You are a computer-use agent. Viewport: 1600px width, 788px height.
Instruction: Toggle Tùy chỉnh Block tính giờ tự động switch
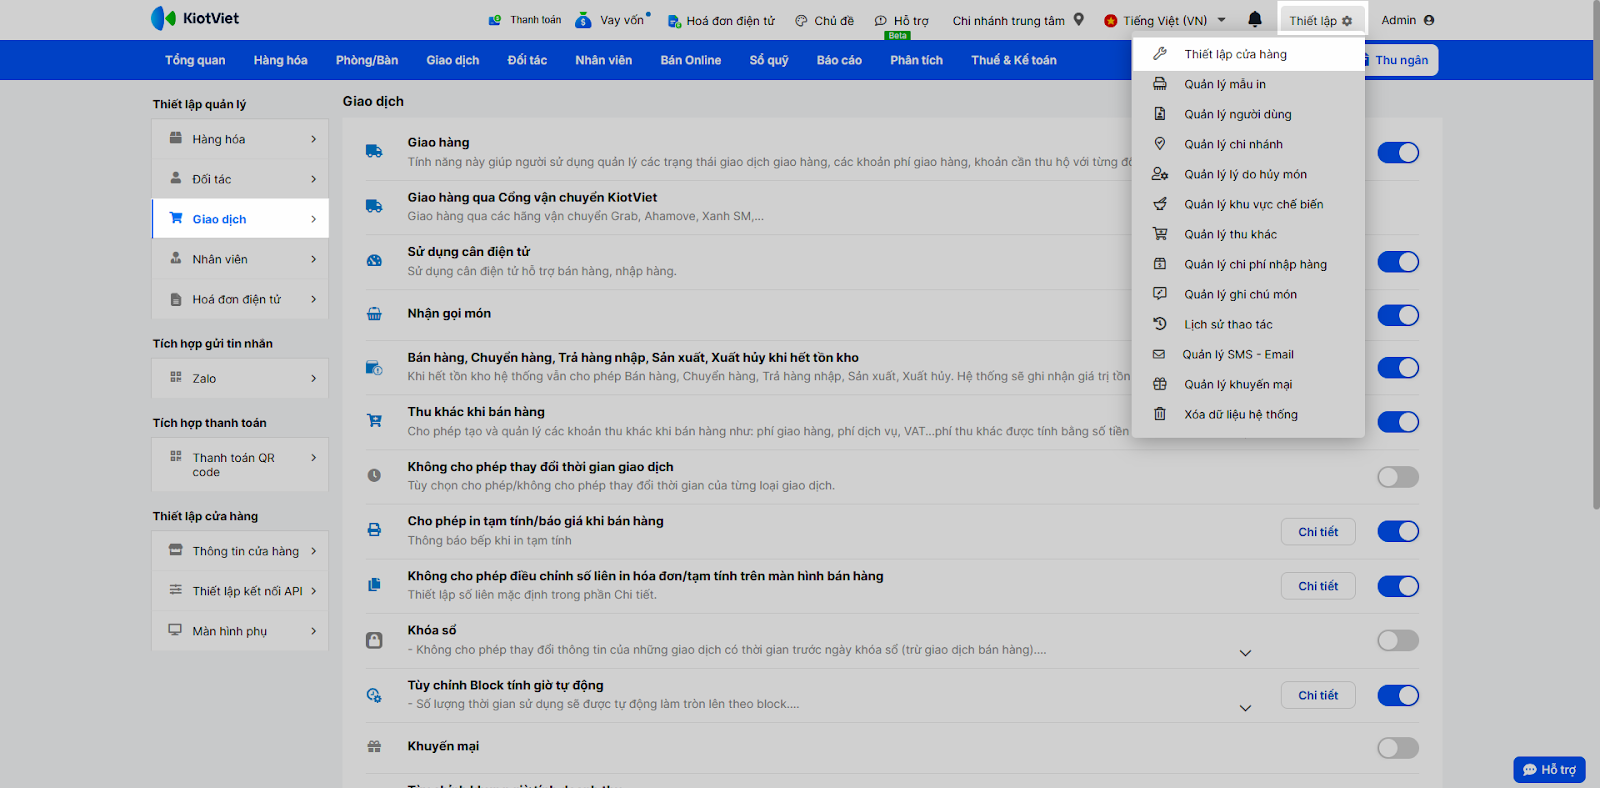coord(1398,695)
